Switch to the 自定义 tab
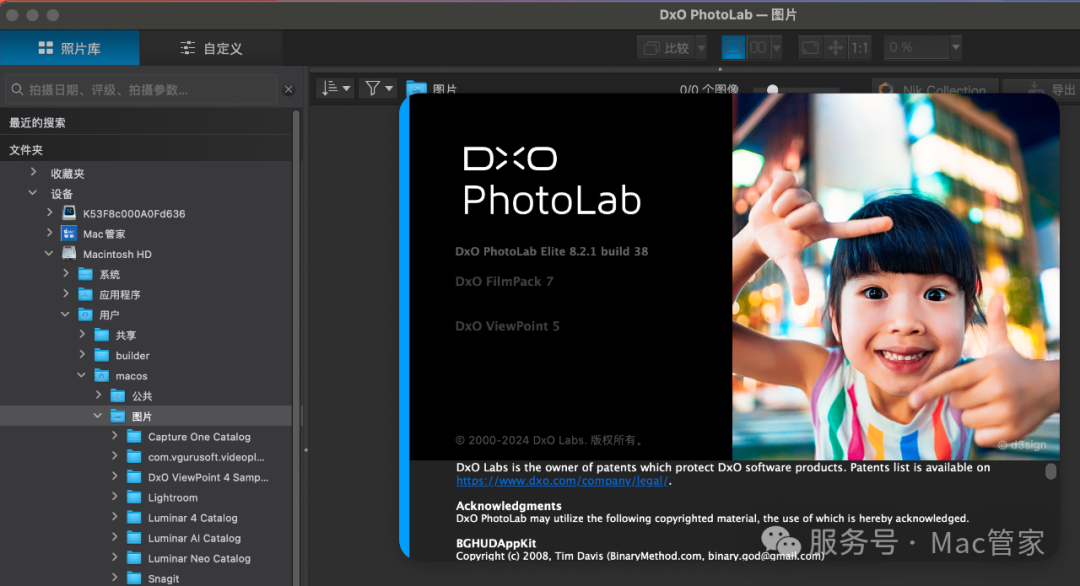The height and width of the screenshot is (586, 1080). point(211,48)
